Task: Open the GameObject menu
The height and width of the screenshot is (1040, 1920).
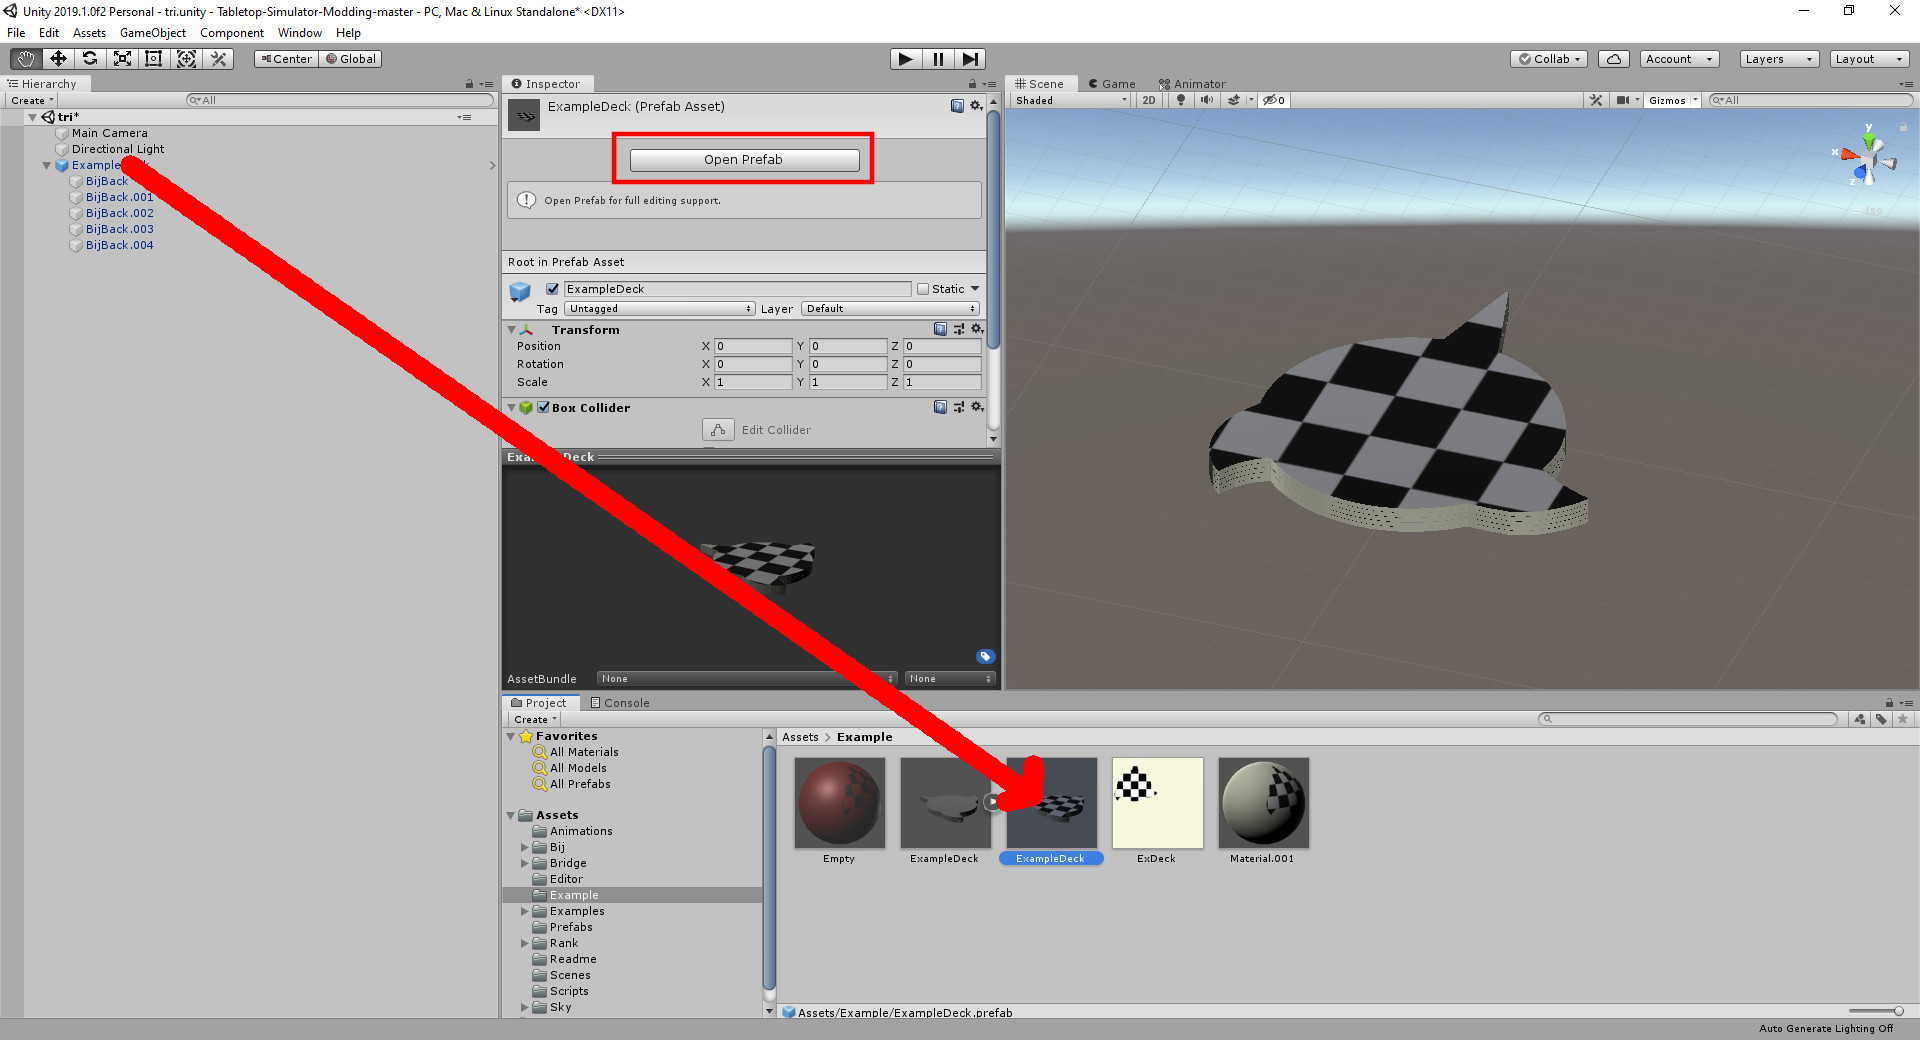Action: coord(153,33)
